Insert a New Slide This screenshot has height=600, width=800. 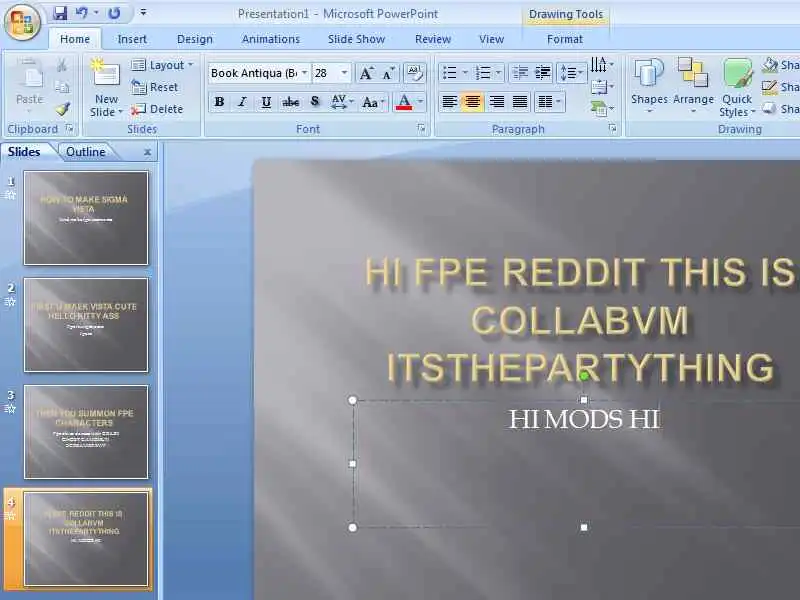click(x=106, y=87)
